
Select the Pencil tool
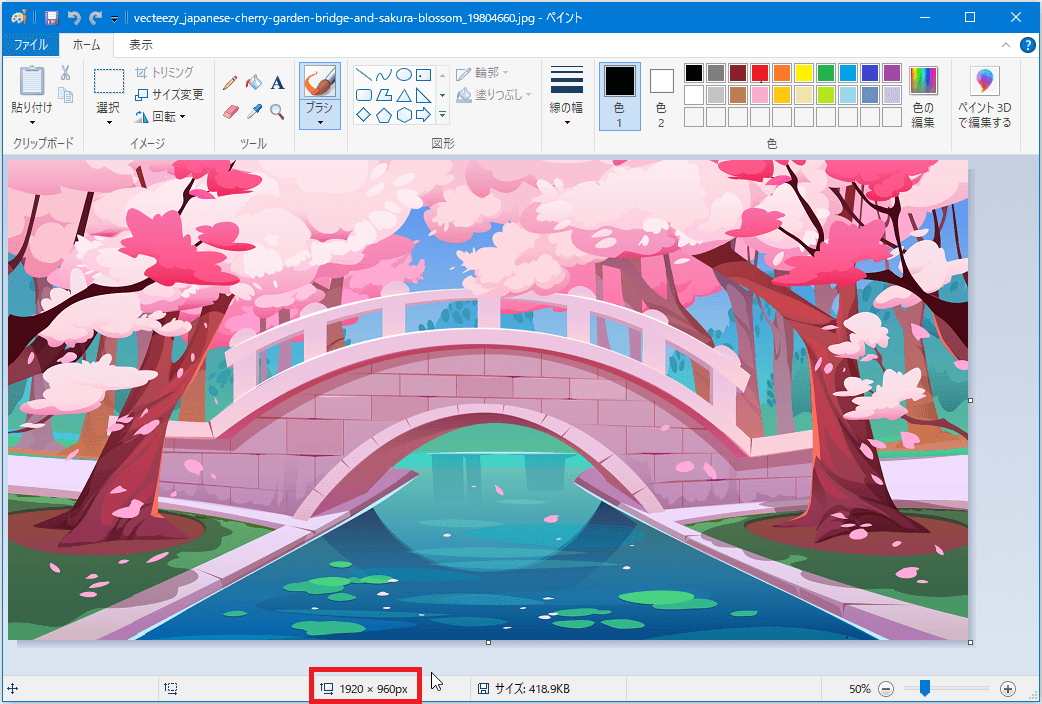click(230, 82)
